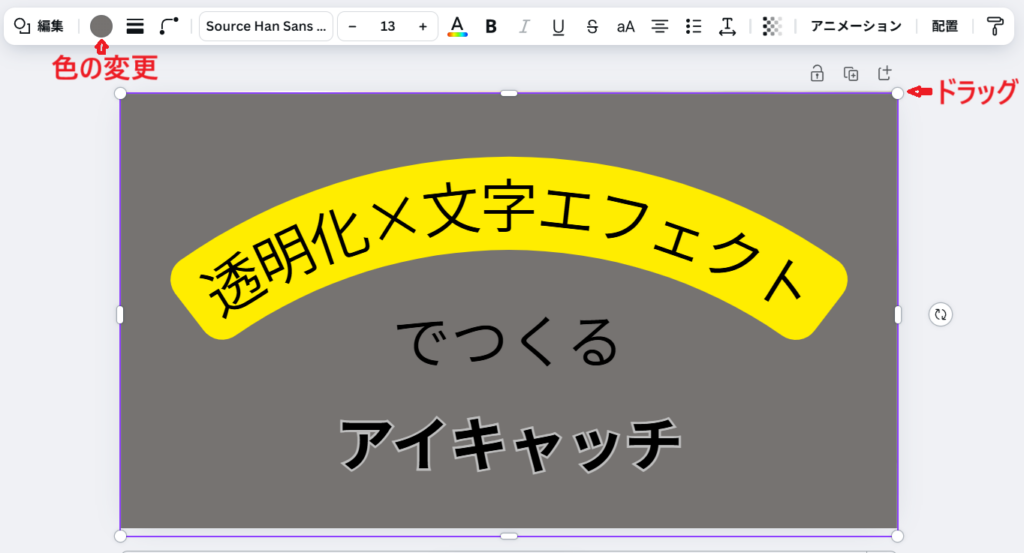The image size is (1024, 553).
Task: Switch letter case with aA icon
Action: click(625, 26)
